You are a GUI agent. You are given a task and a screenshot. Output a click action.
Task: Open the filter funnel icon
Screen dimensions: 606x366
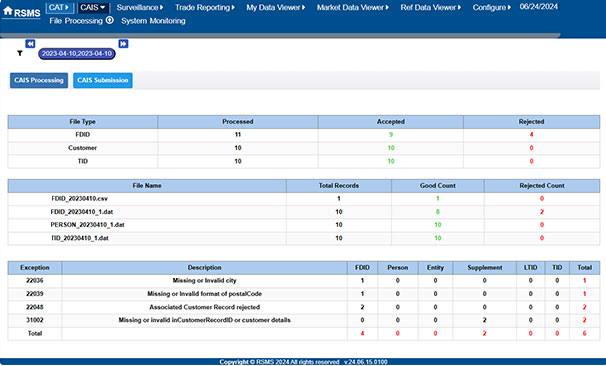[x=20, y=53]
